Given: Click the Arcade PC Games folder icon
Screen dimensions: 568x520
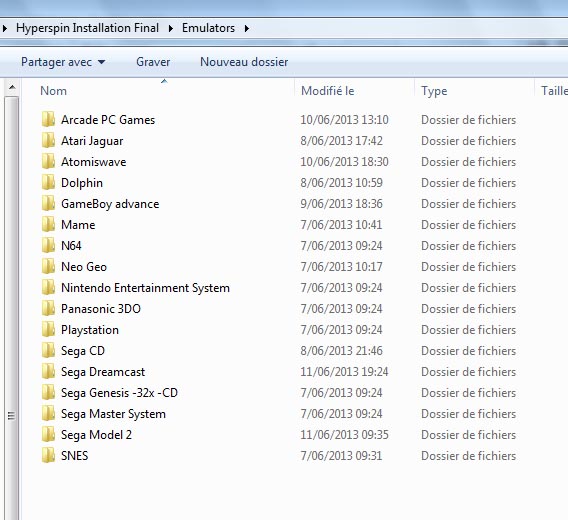Looking at the screenshot, I should pyautogui.click(x=48, y=120).
